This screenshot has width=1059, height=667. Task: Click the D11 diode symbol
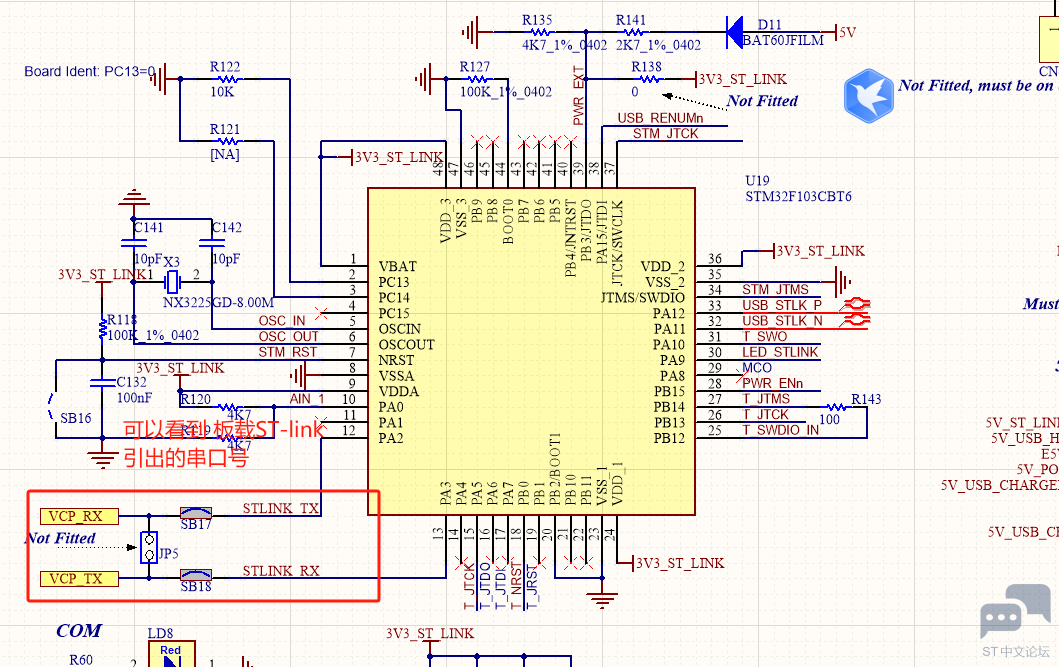tap(734, 32)
